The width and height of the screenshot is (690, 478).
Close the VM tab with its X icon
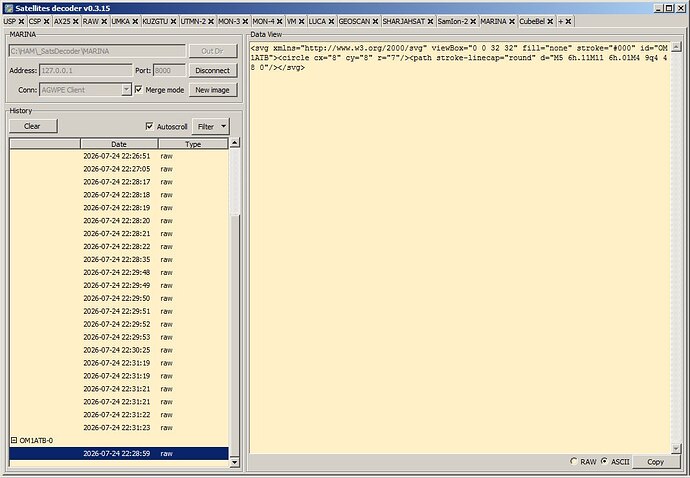tap(301, 22)
